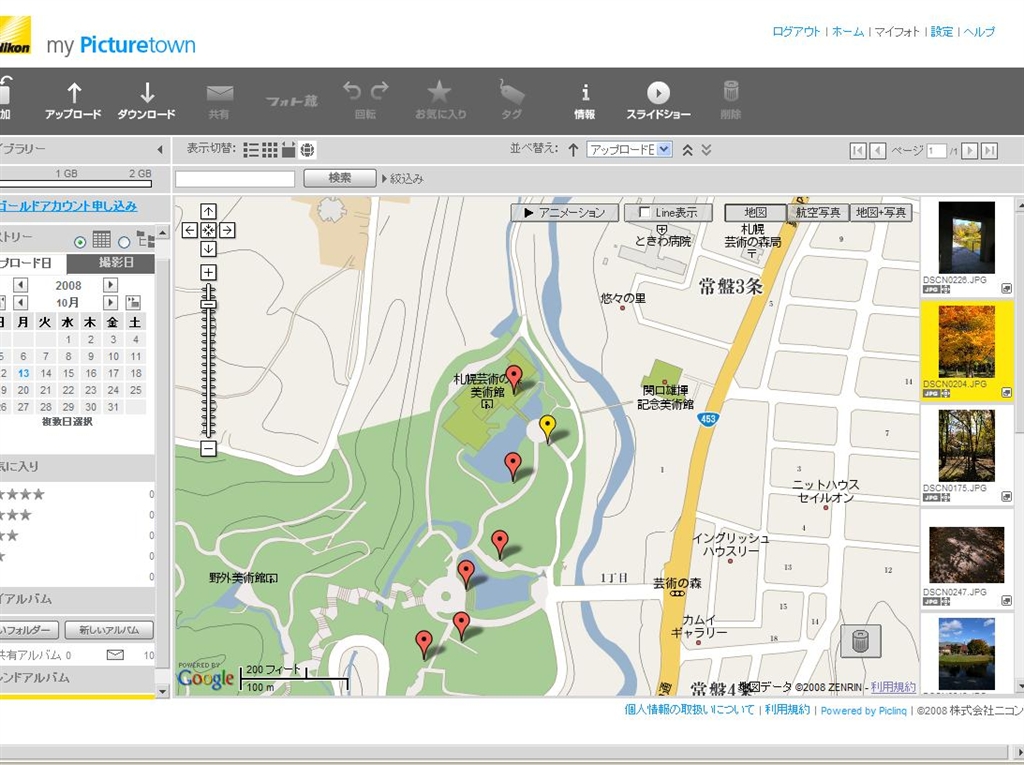Open the ヘルプ link
This screenshot has height=765, width=1024.
(x=978, y=31)
